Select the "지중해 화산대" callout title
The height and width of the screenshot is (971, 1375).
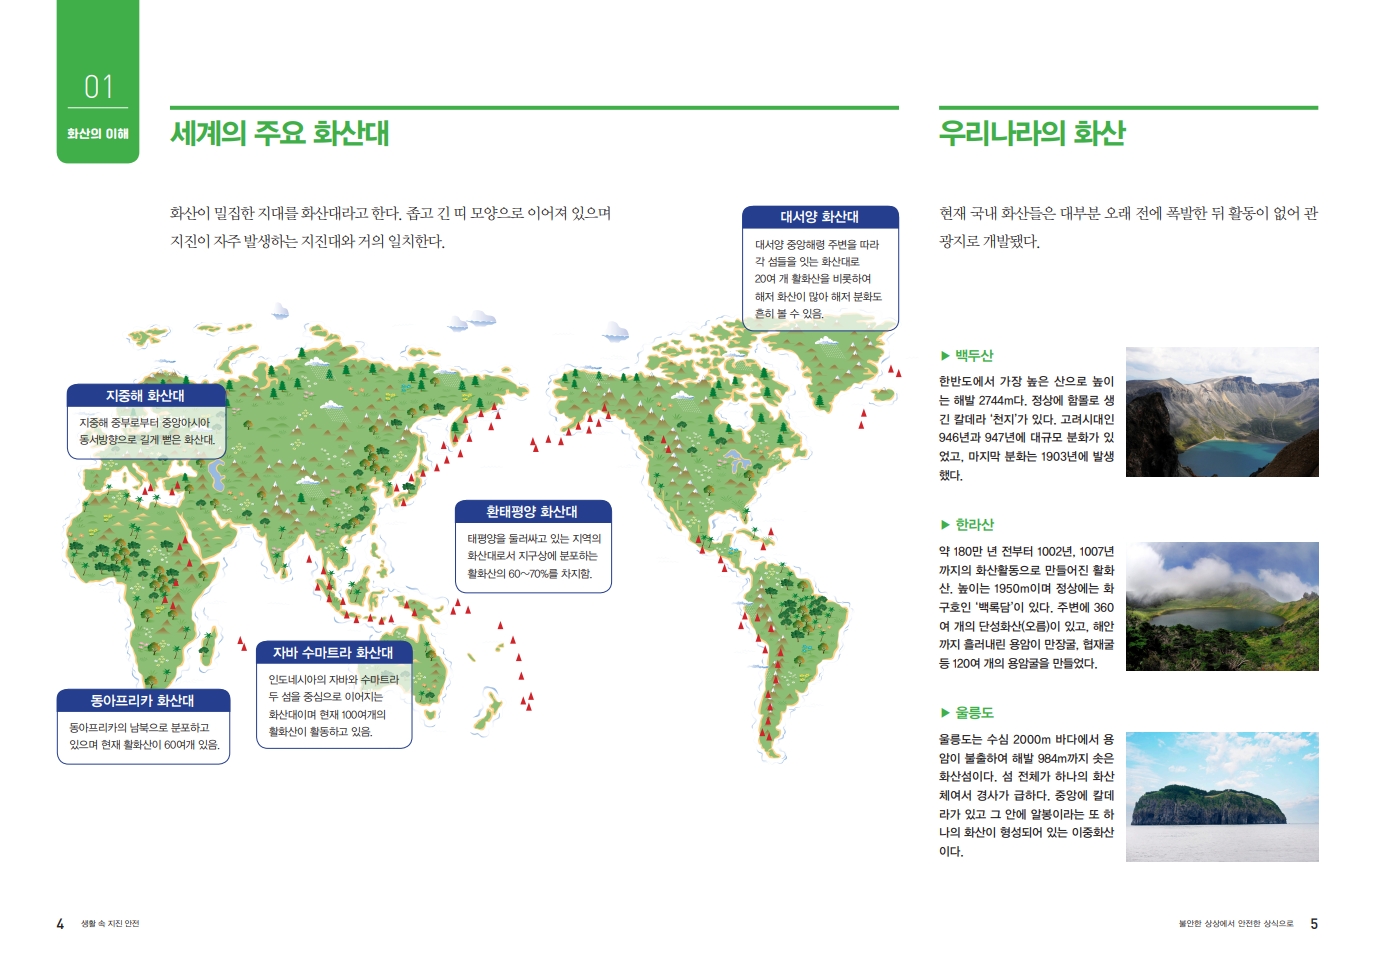[146, 396]
